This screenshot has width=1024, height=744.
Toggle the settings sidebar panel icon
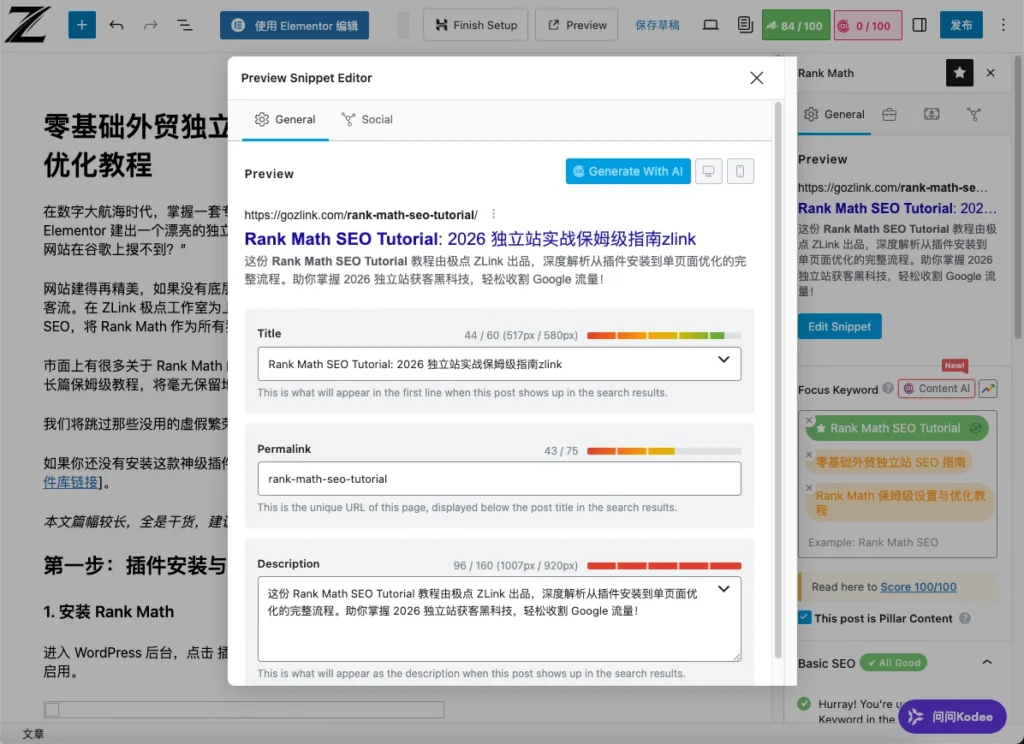(920, 25)
